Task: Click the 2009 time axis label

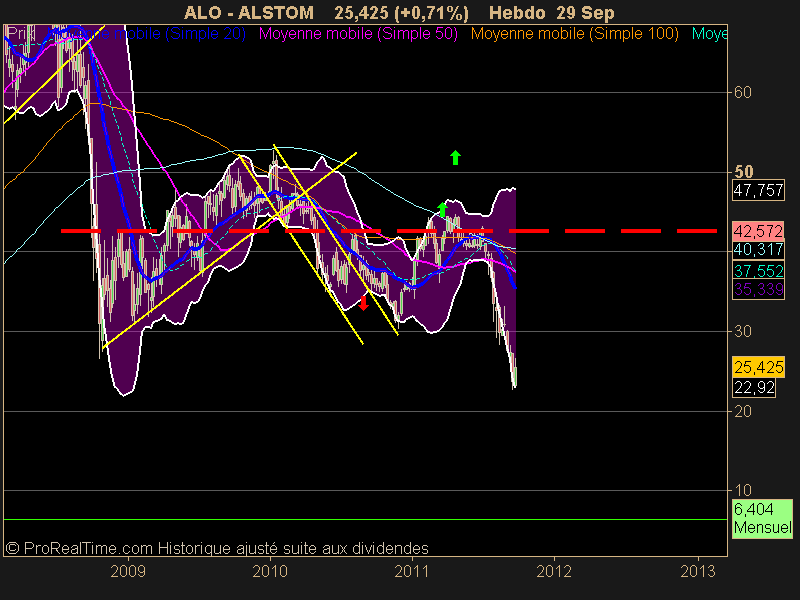Action: pos(128,571)
